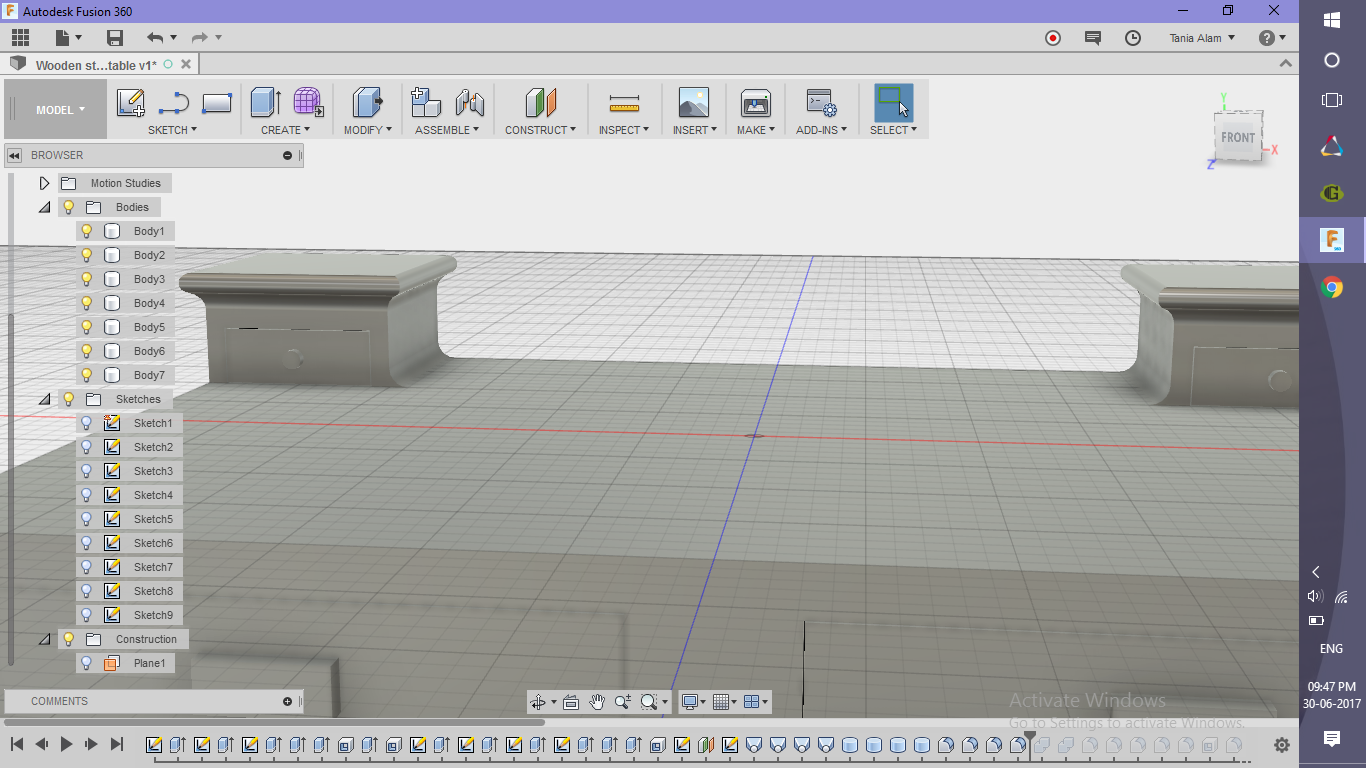Click the Add-Ins scripts icon

[821, 103]
